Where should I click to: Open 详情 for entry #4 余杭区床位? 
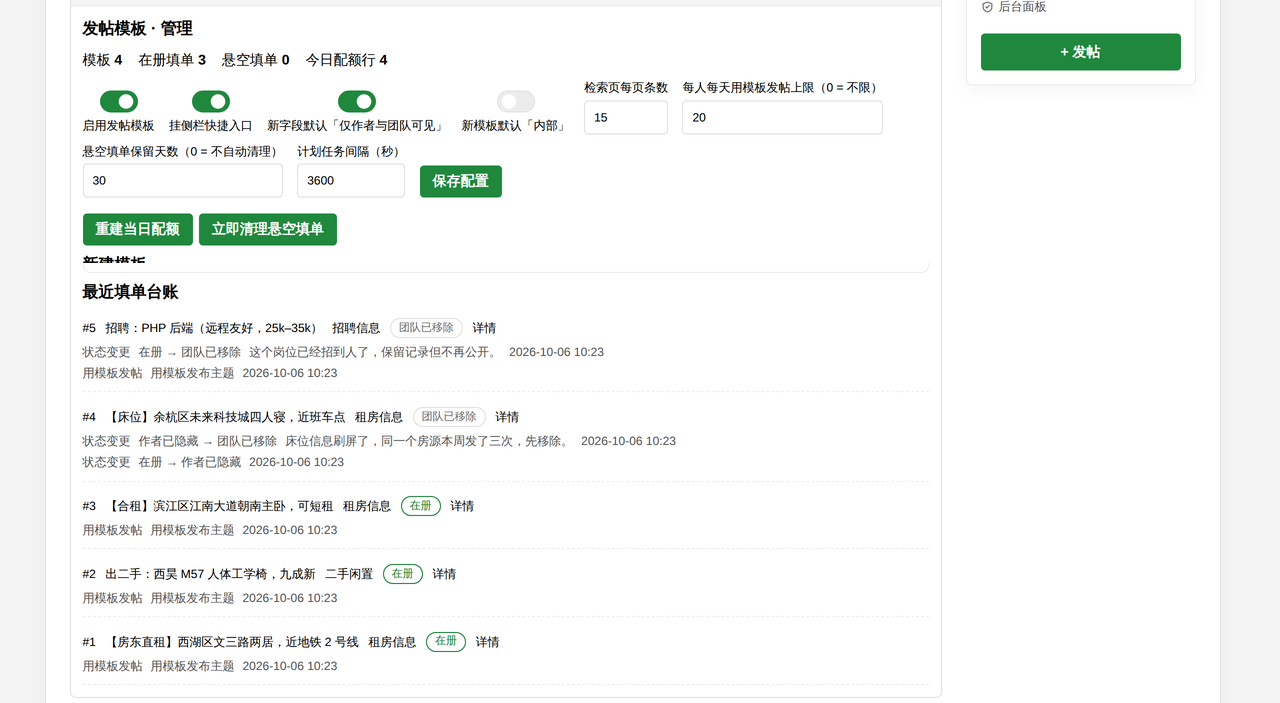click(507, 417)
